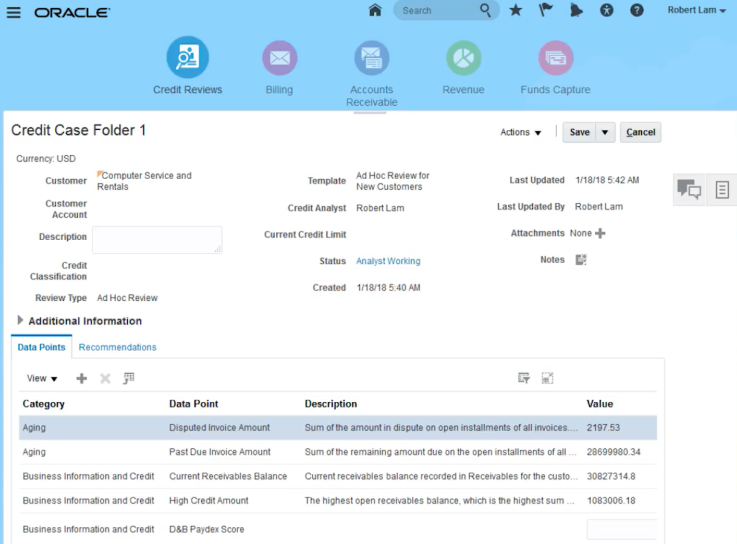The height and width of the screenshot is (544, 737).
Task: Add a data point with plus icon
Action: [82, 378]
